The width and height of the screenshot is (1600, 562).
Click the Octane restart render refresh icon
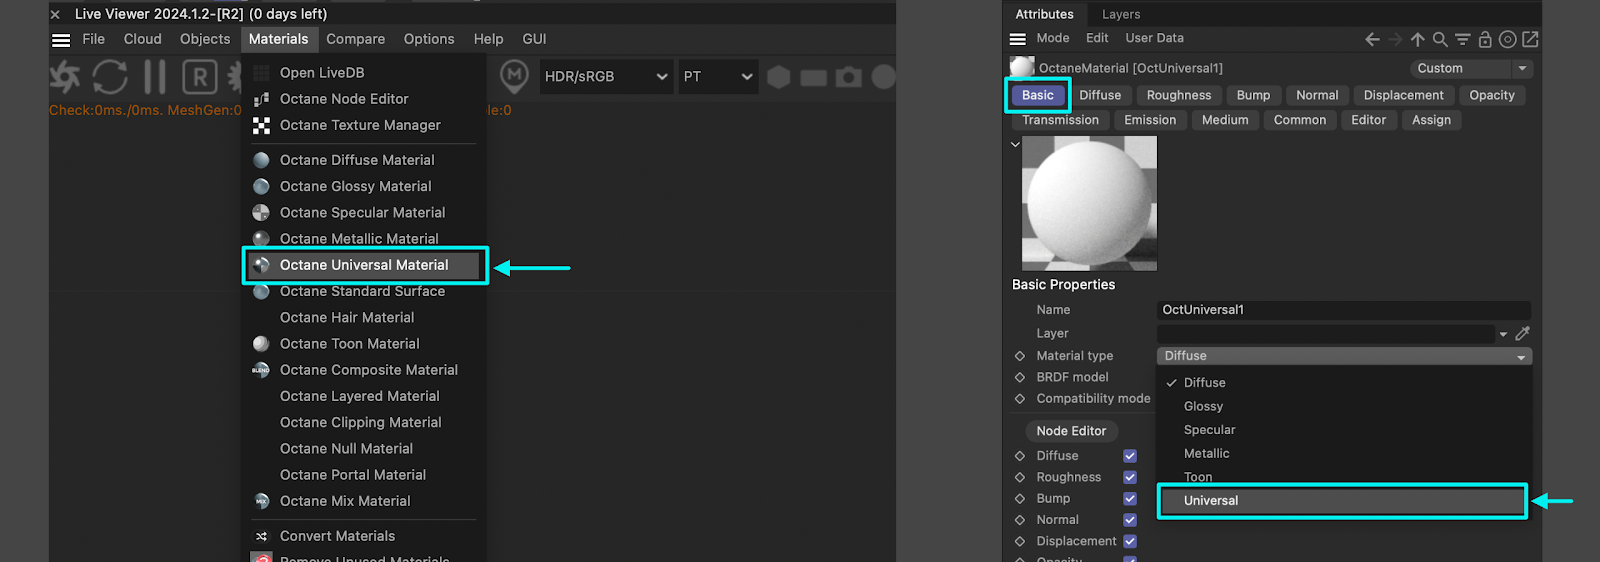pos(110,77)
